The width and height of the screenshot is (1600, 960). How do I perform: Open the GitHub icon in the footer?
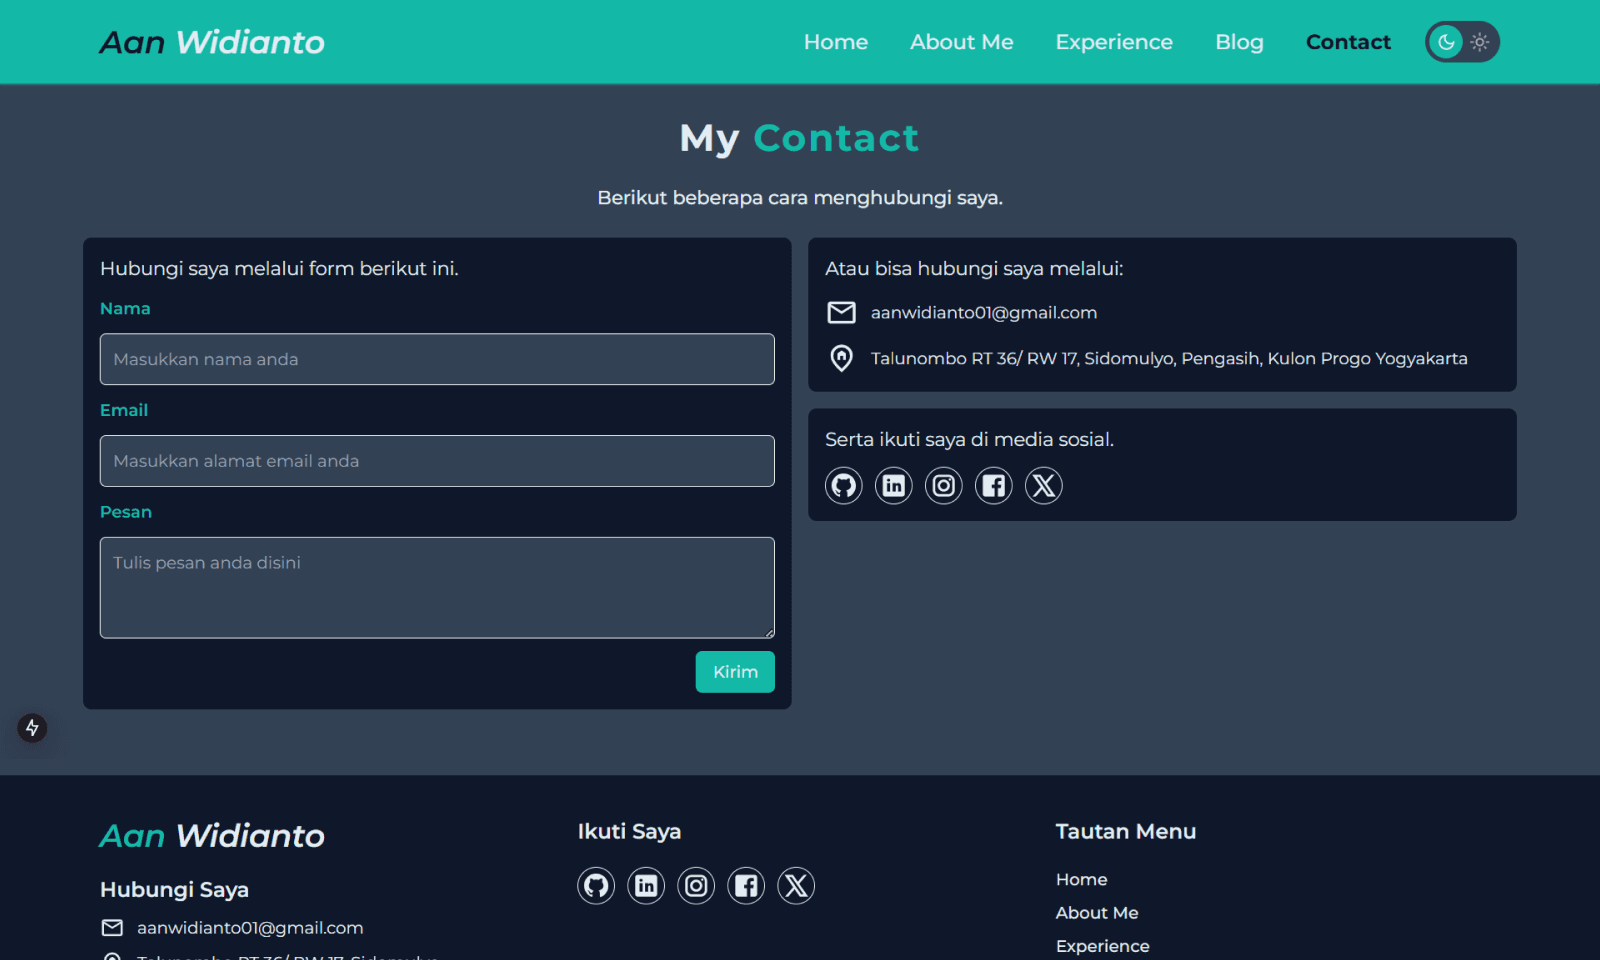click(x=596, y=885)
